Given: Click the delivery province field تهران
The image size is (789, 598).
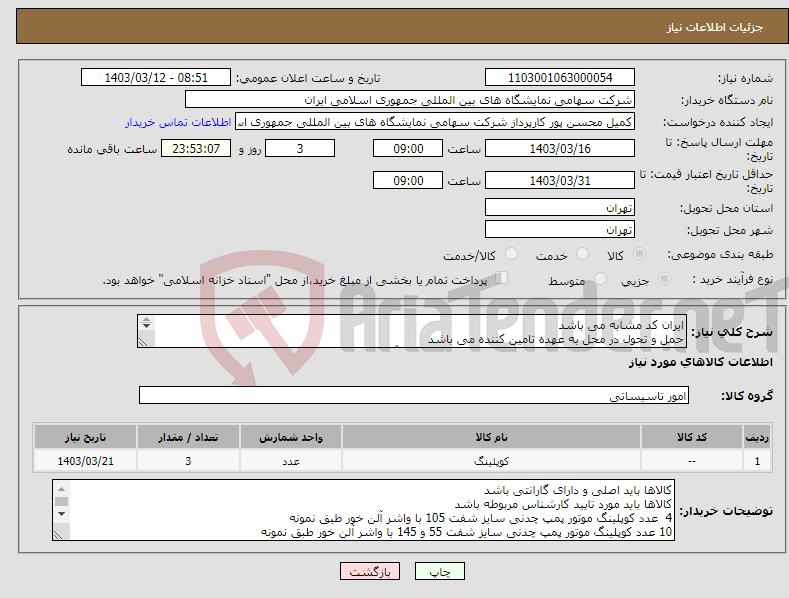Looking at the screenshot, I should tap(560, 207).
